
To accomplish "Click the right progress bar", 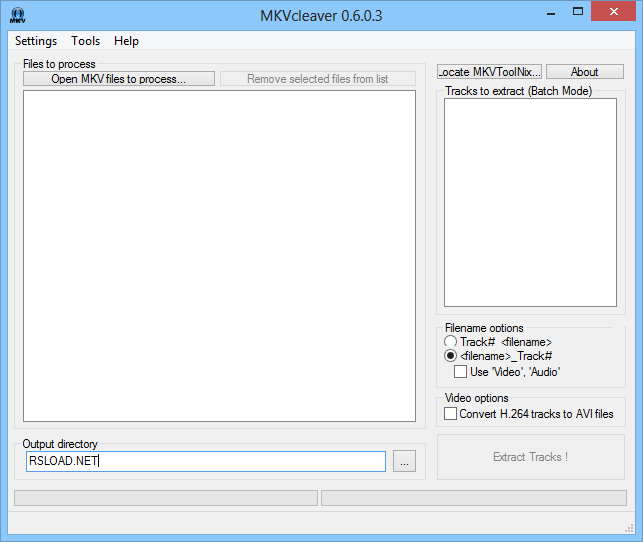I will 474,498.
